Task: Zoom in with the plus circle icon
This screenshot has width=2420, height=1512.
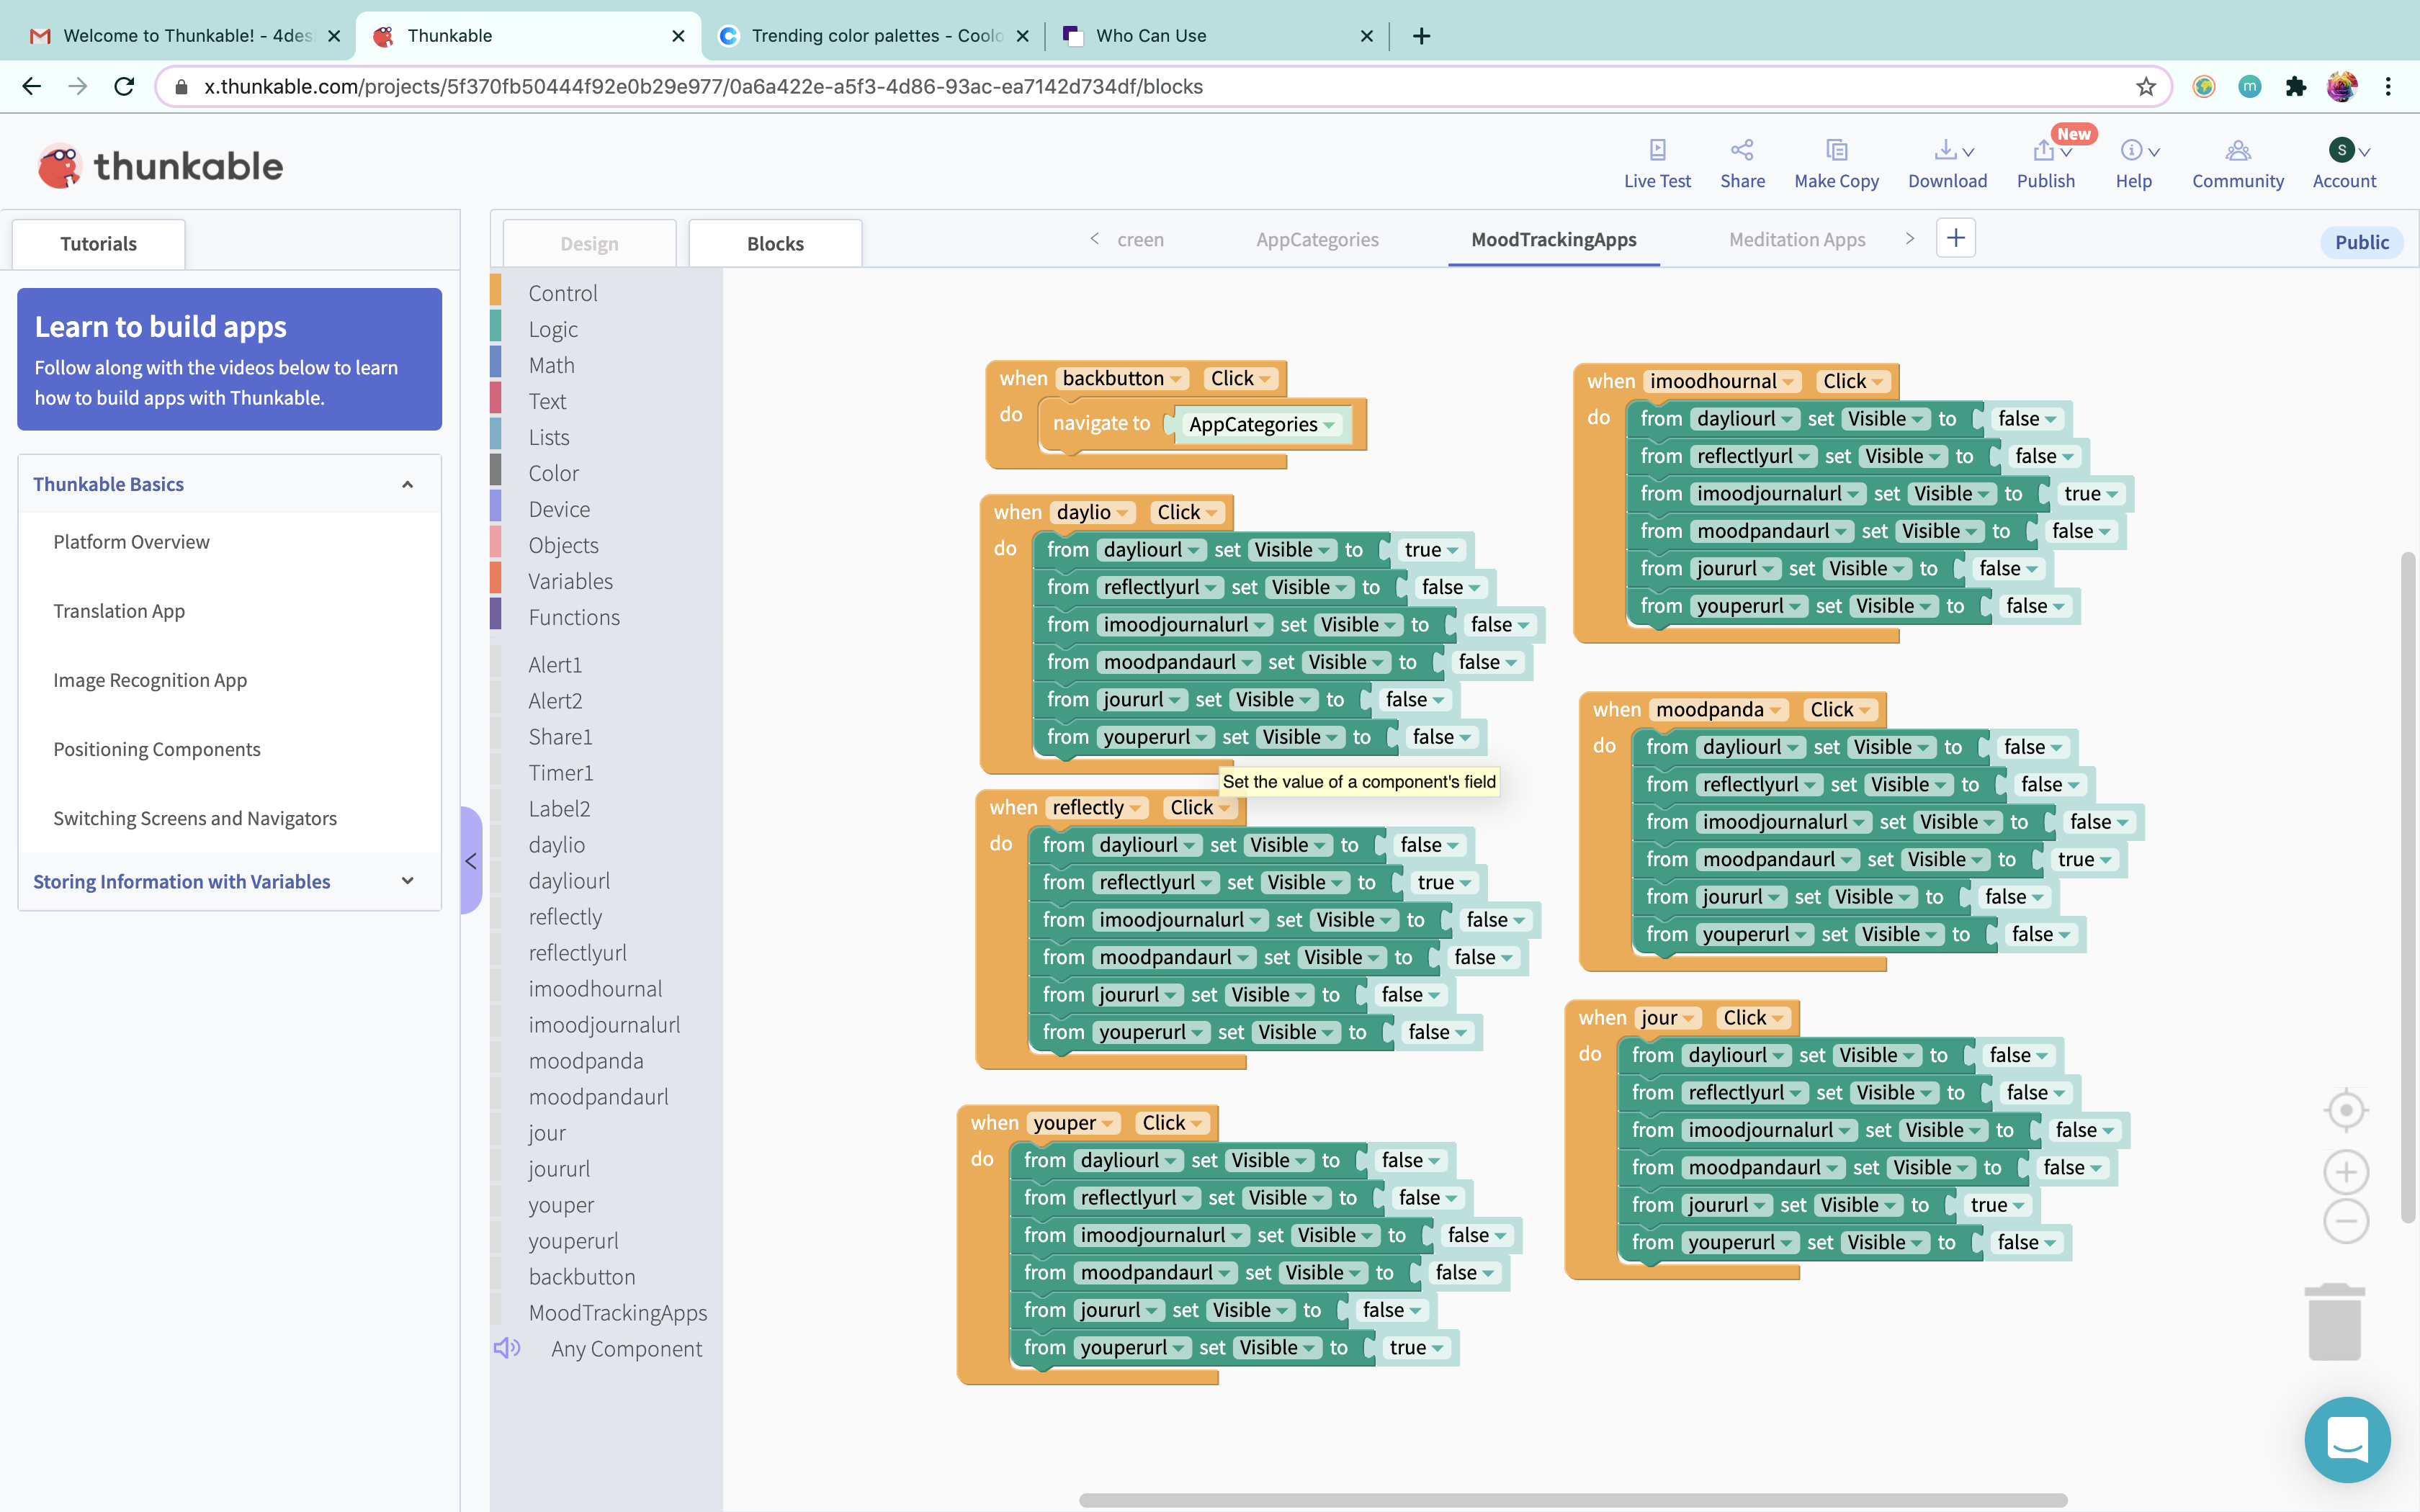Action: pos(2346,1172)
